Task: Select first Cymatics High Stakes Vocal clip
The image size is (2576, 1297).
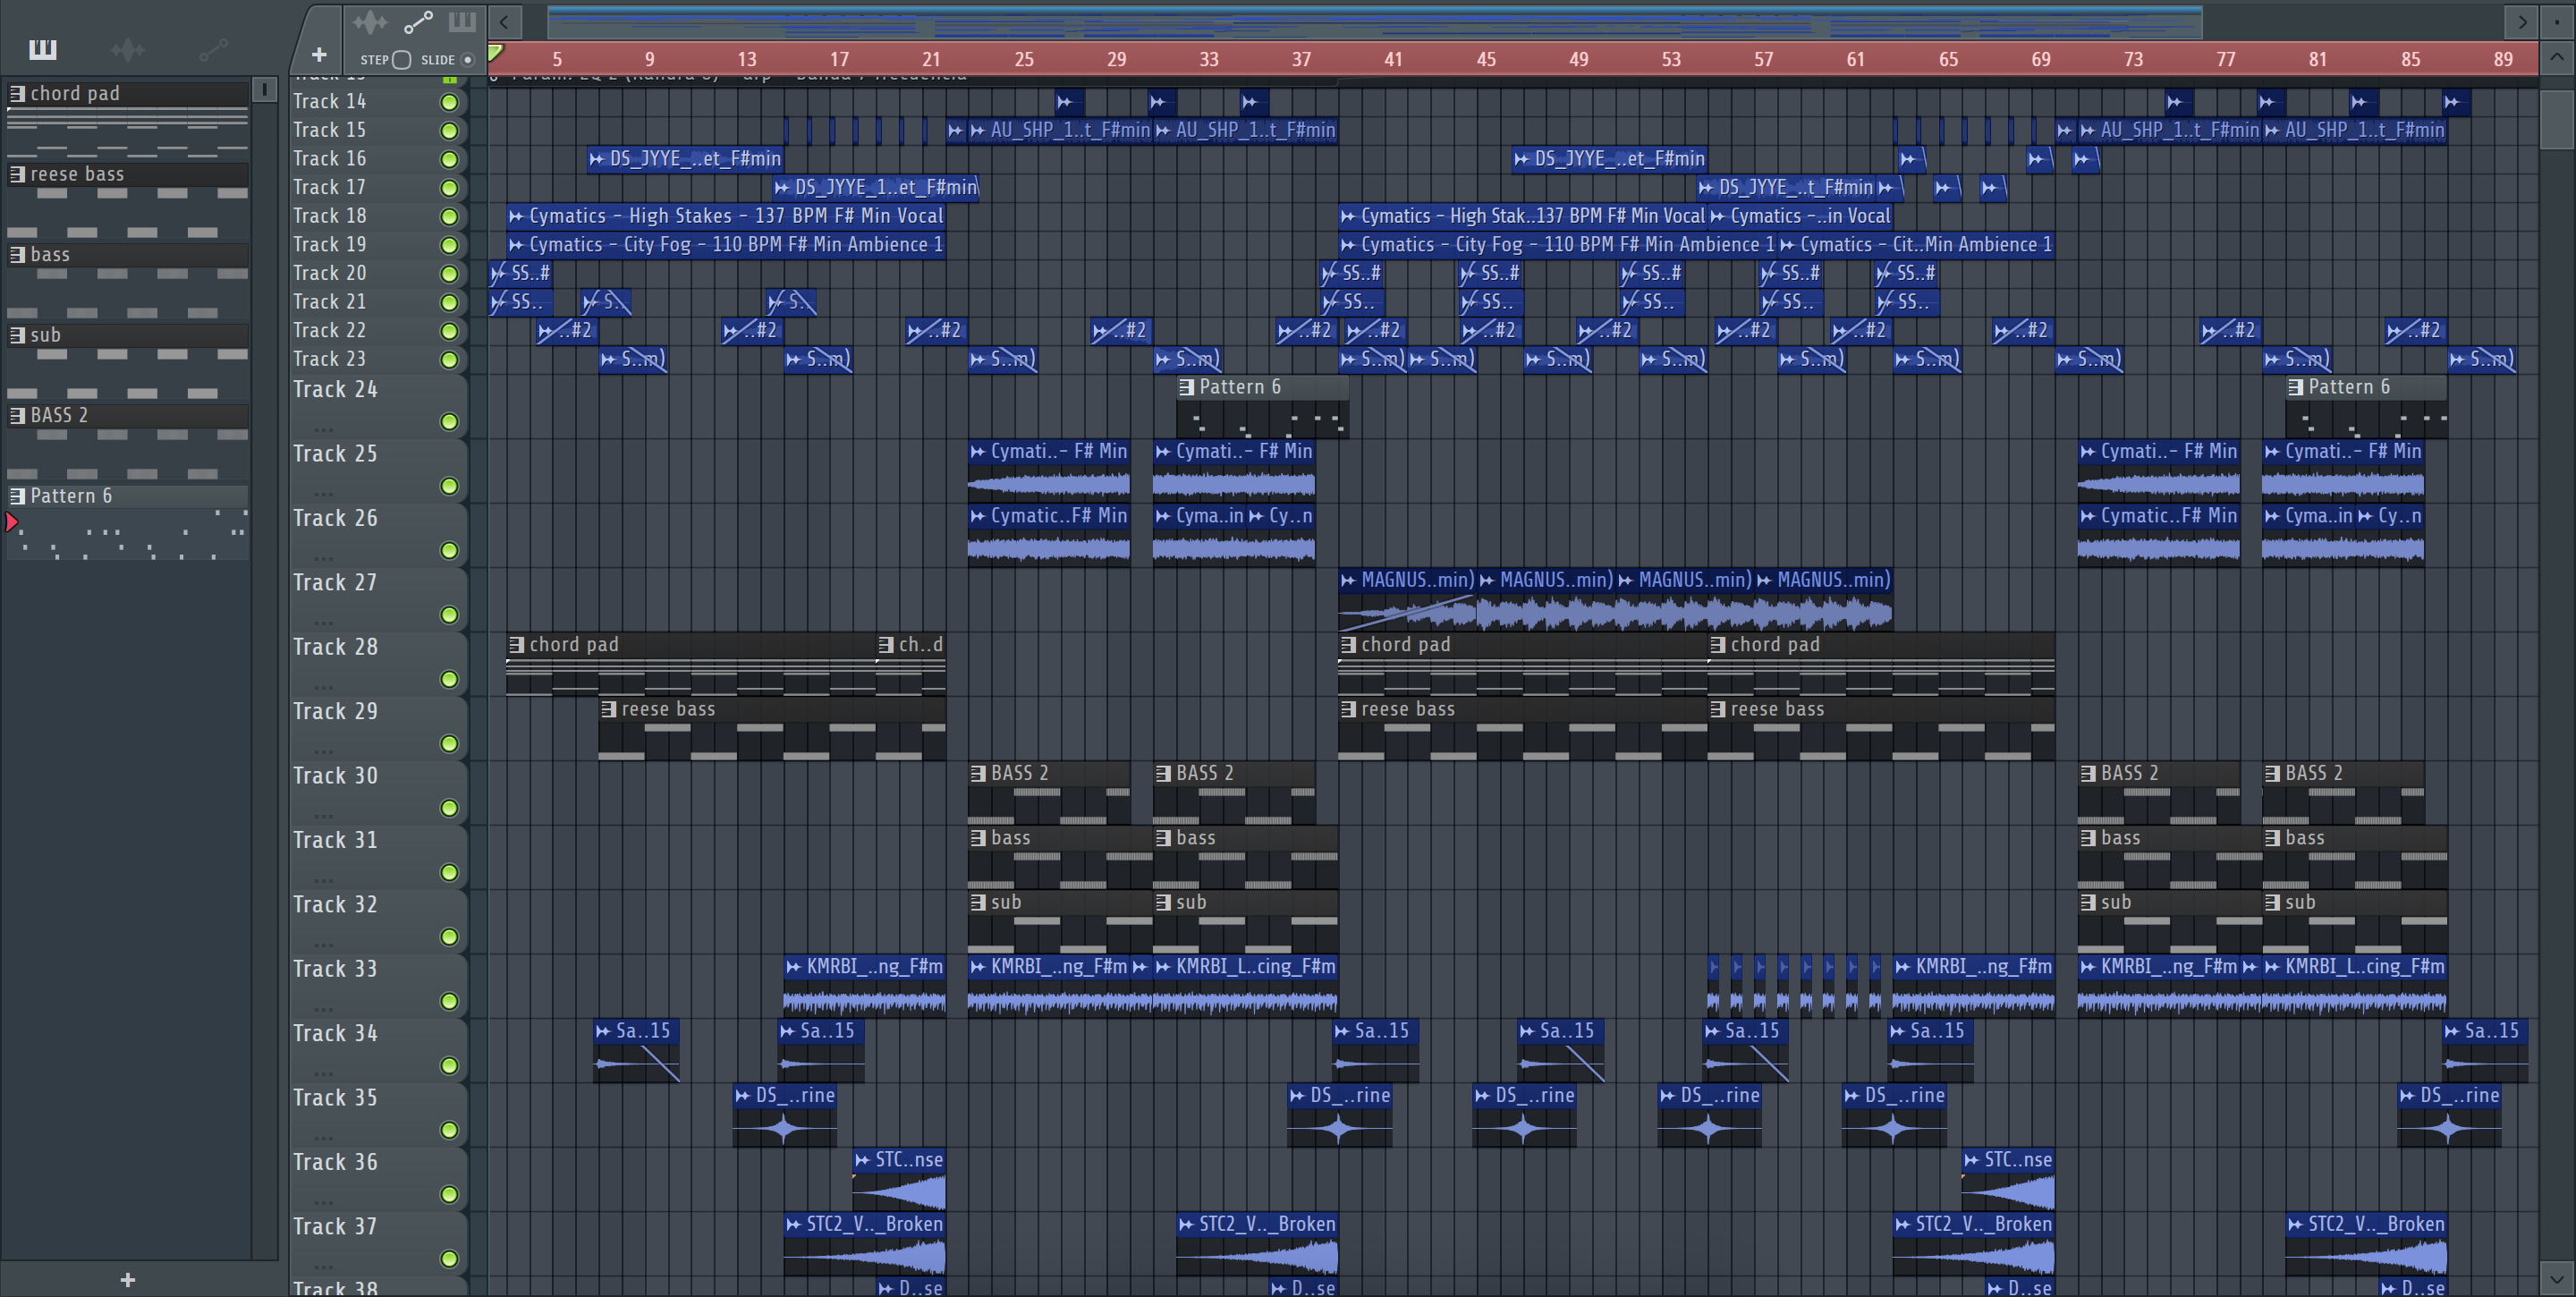Action: click(x=726, y=216)
